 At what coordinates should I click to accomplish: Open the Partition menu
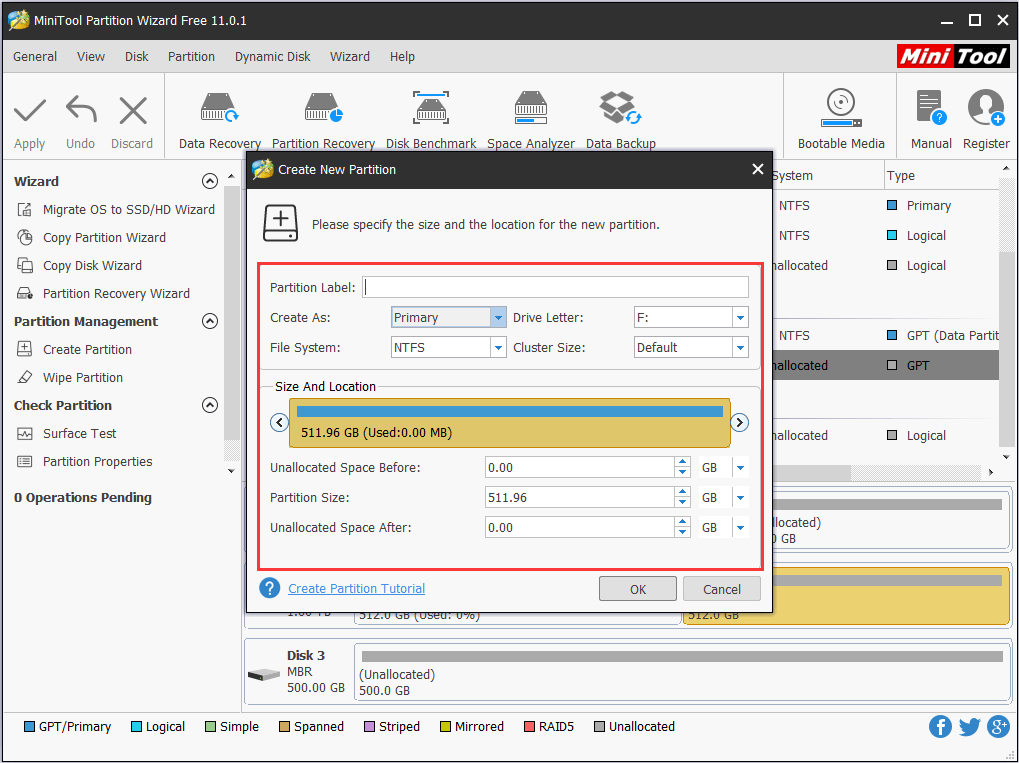(191, 57)
